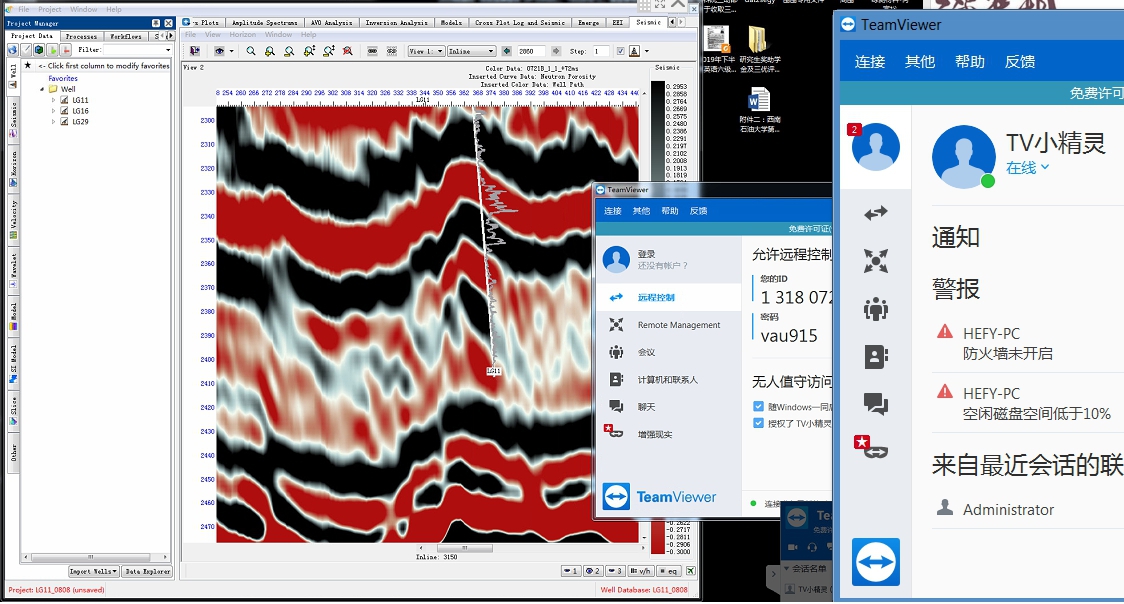Expand the LG11 well tree node
This screenshot has height=604, width=1124.
(54, 100)
